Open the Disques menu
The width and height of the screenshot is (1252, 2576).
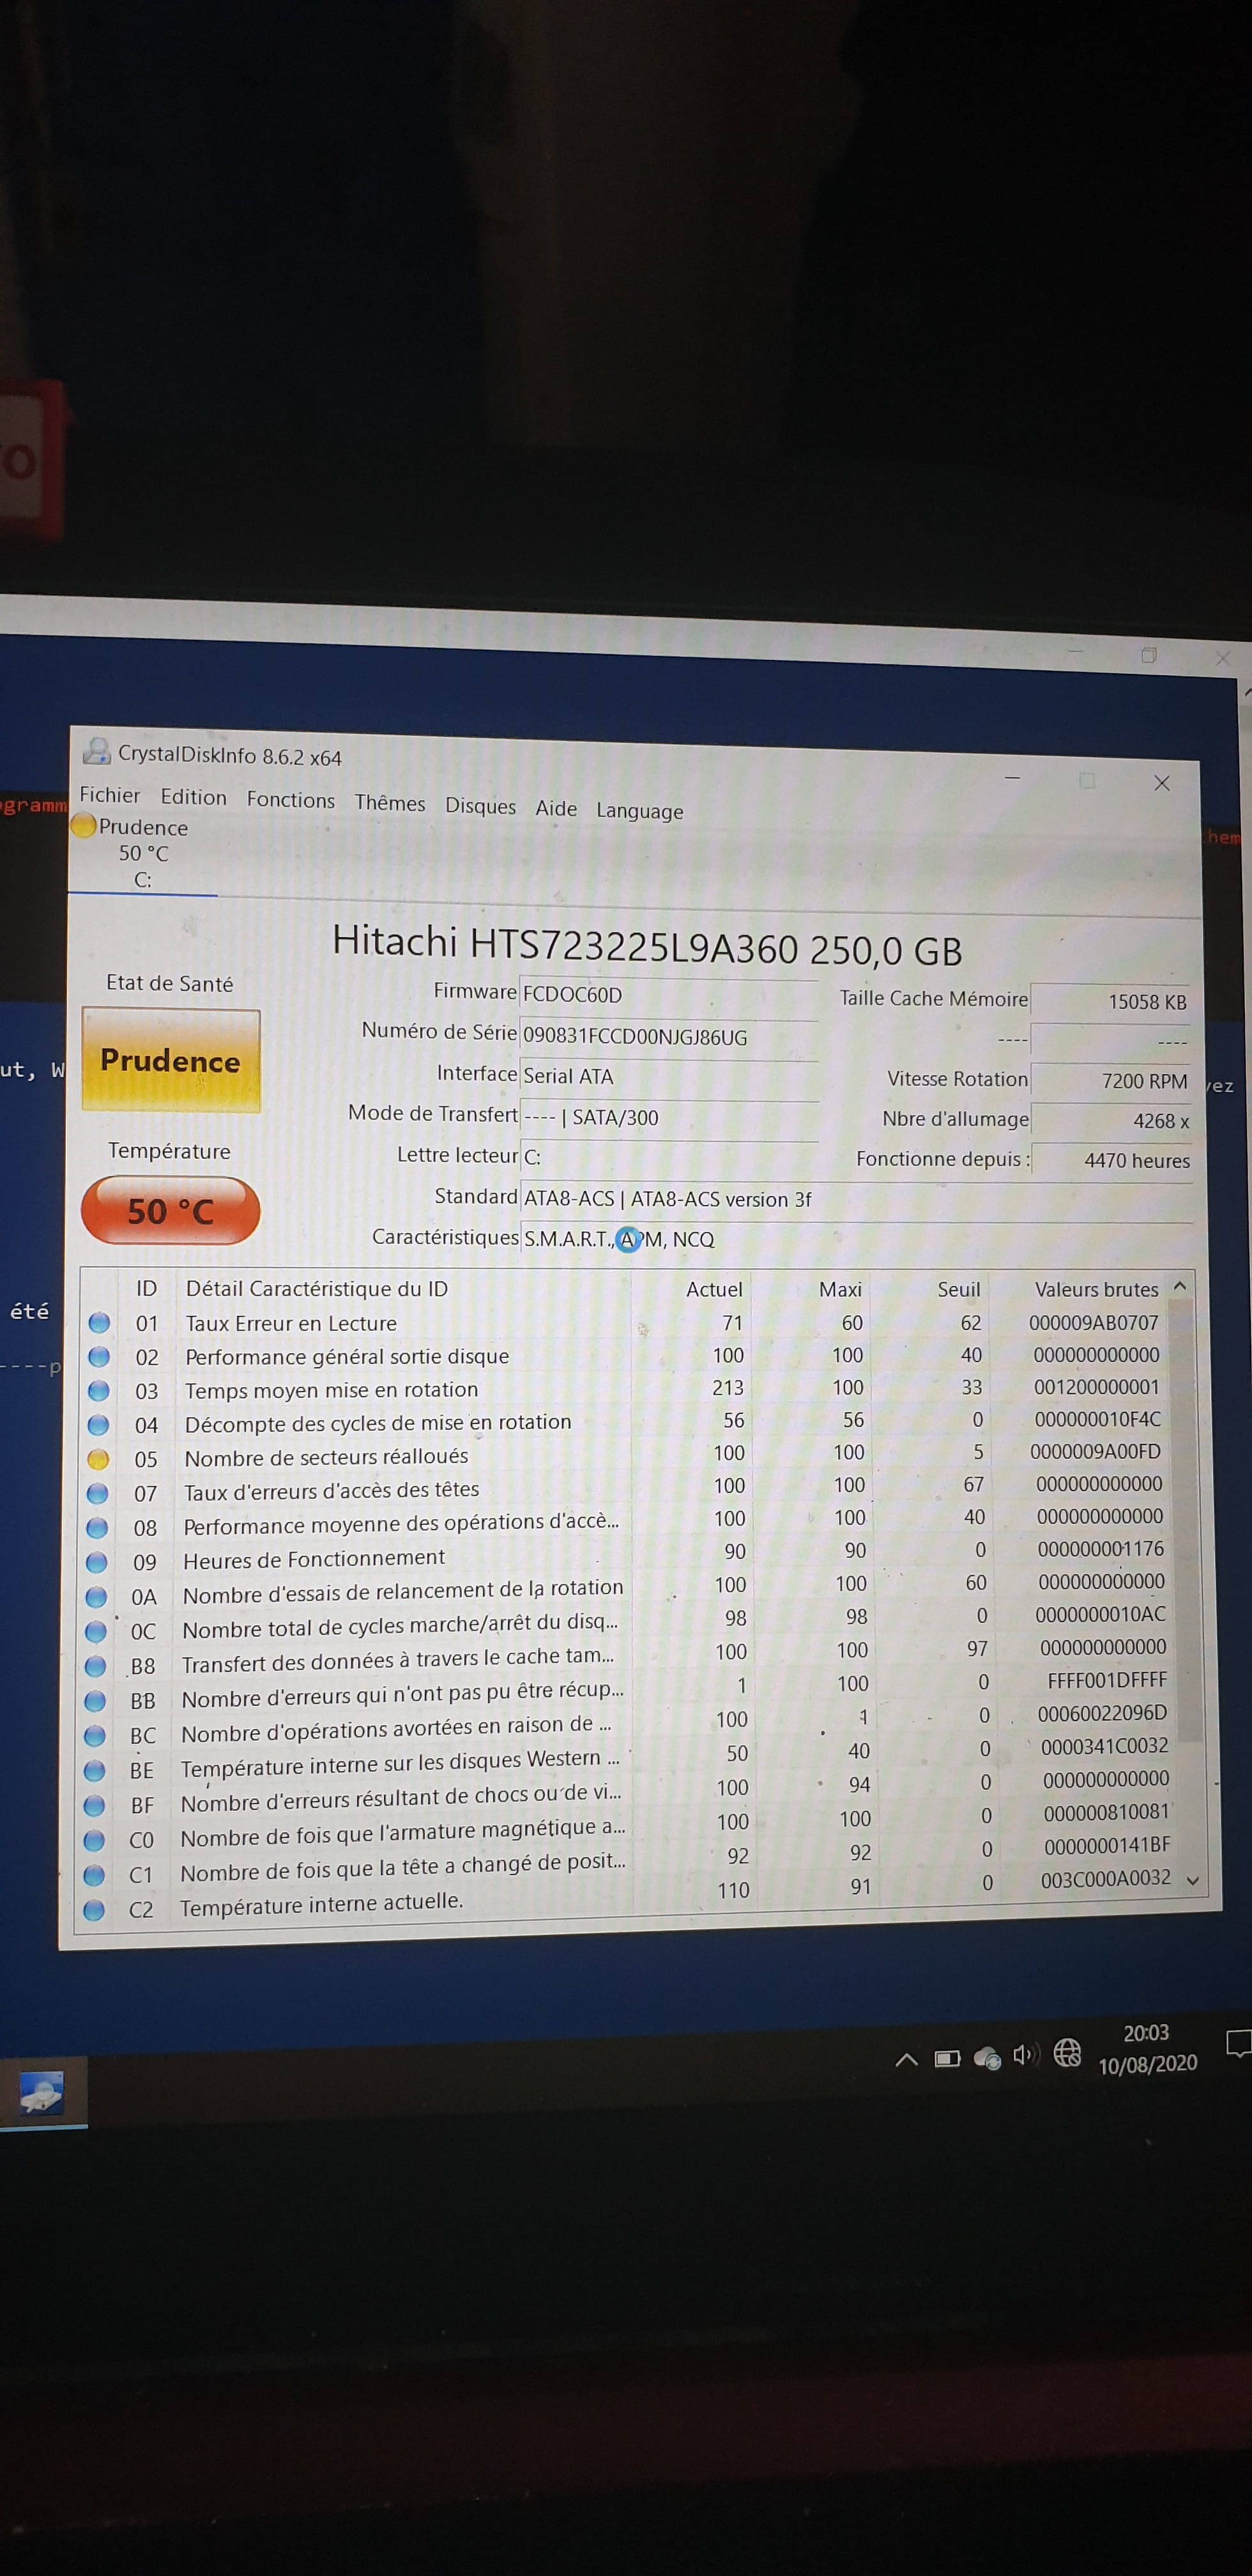tap(480, 806)
